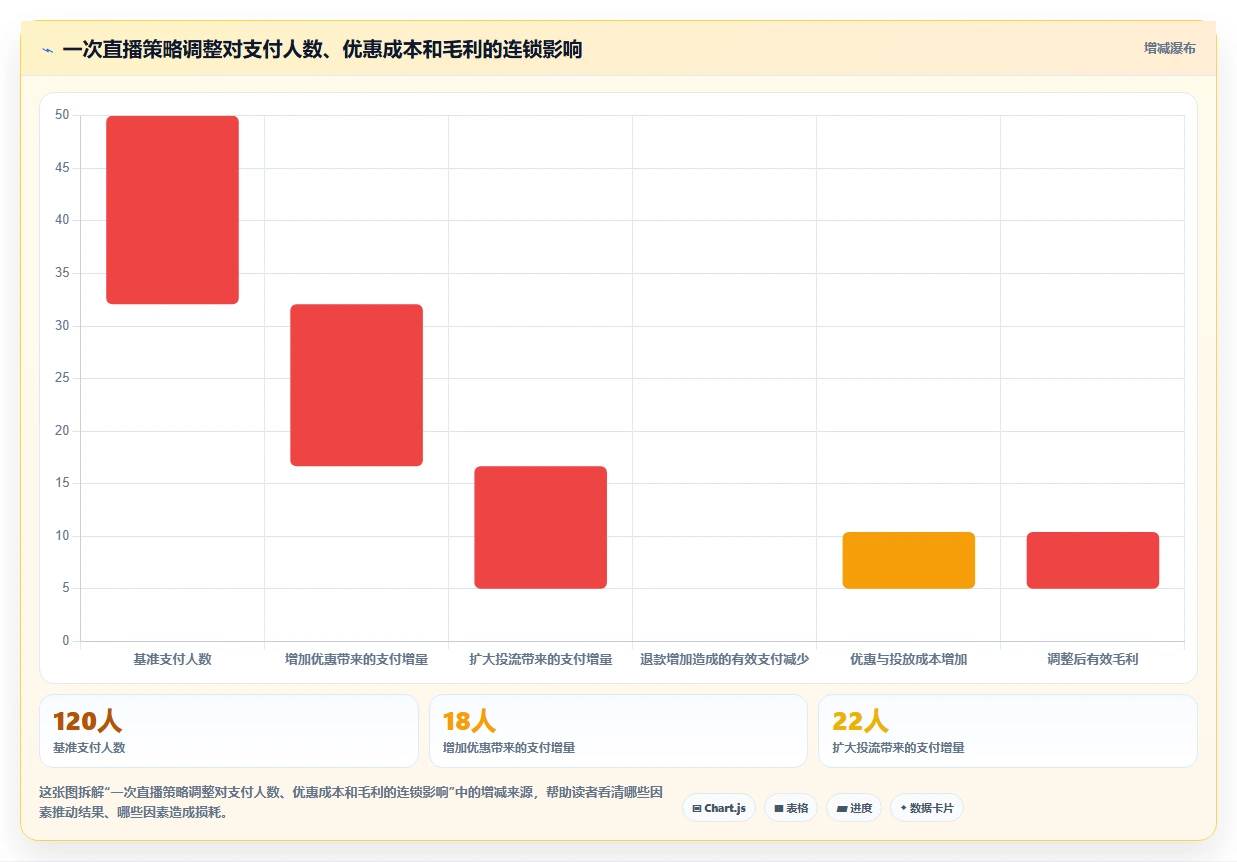Click the Chart.js chip
This screenshot has height=862, width=1237.
coord(719,808)
